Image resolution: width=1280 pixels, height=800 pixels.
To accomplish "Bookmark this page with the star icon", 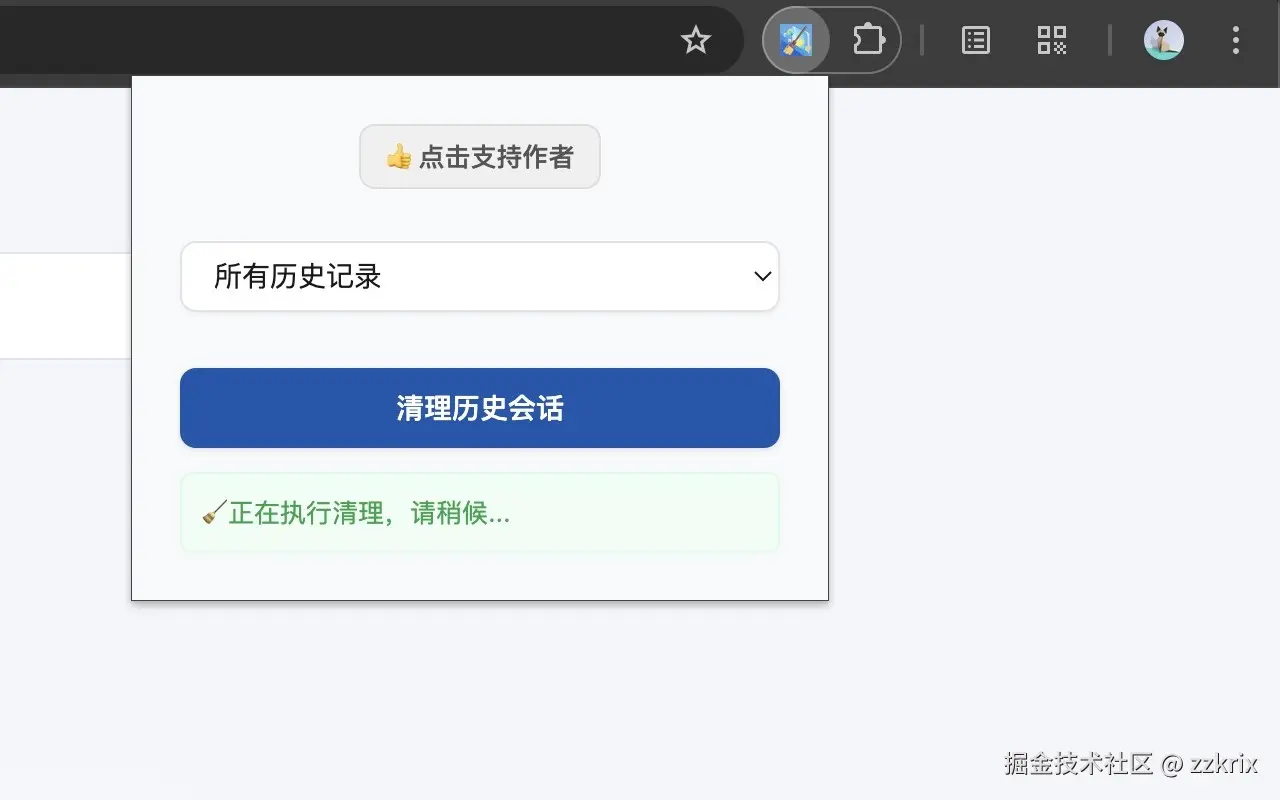I will (x=695, y=40).
